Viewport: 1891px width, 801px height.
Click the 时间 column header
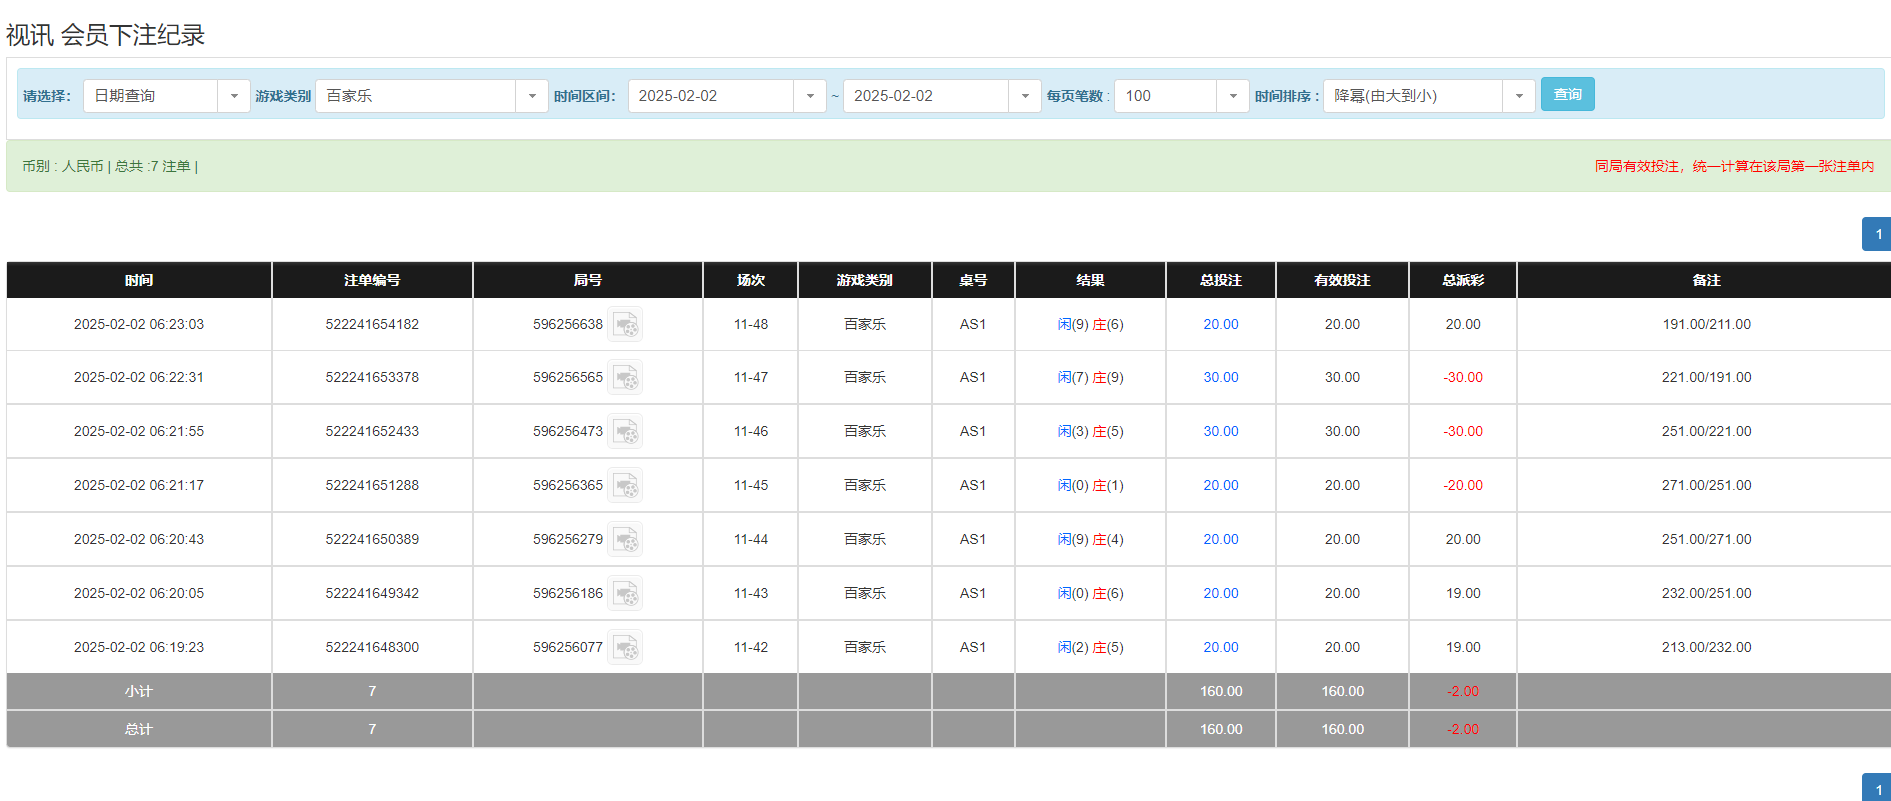(x=139, y=280)
